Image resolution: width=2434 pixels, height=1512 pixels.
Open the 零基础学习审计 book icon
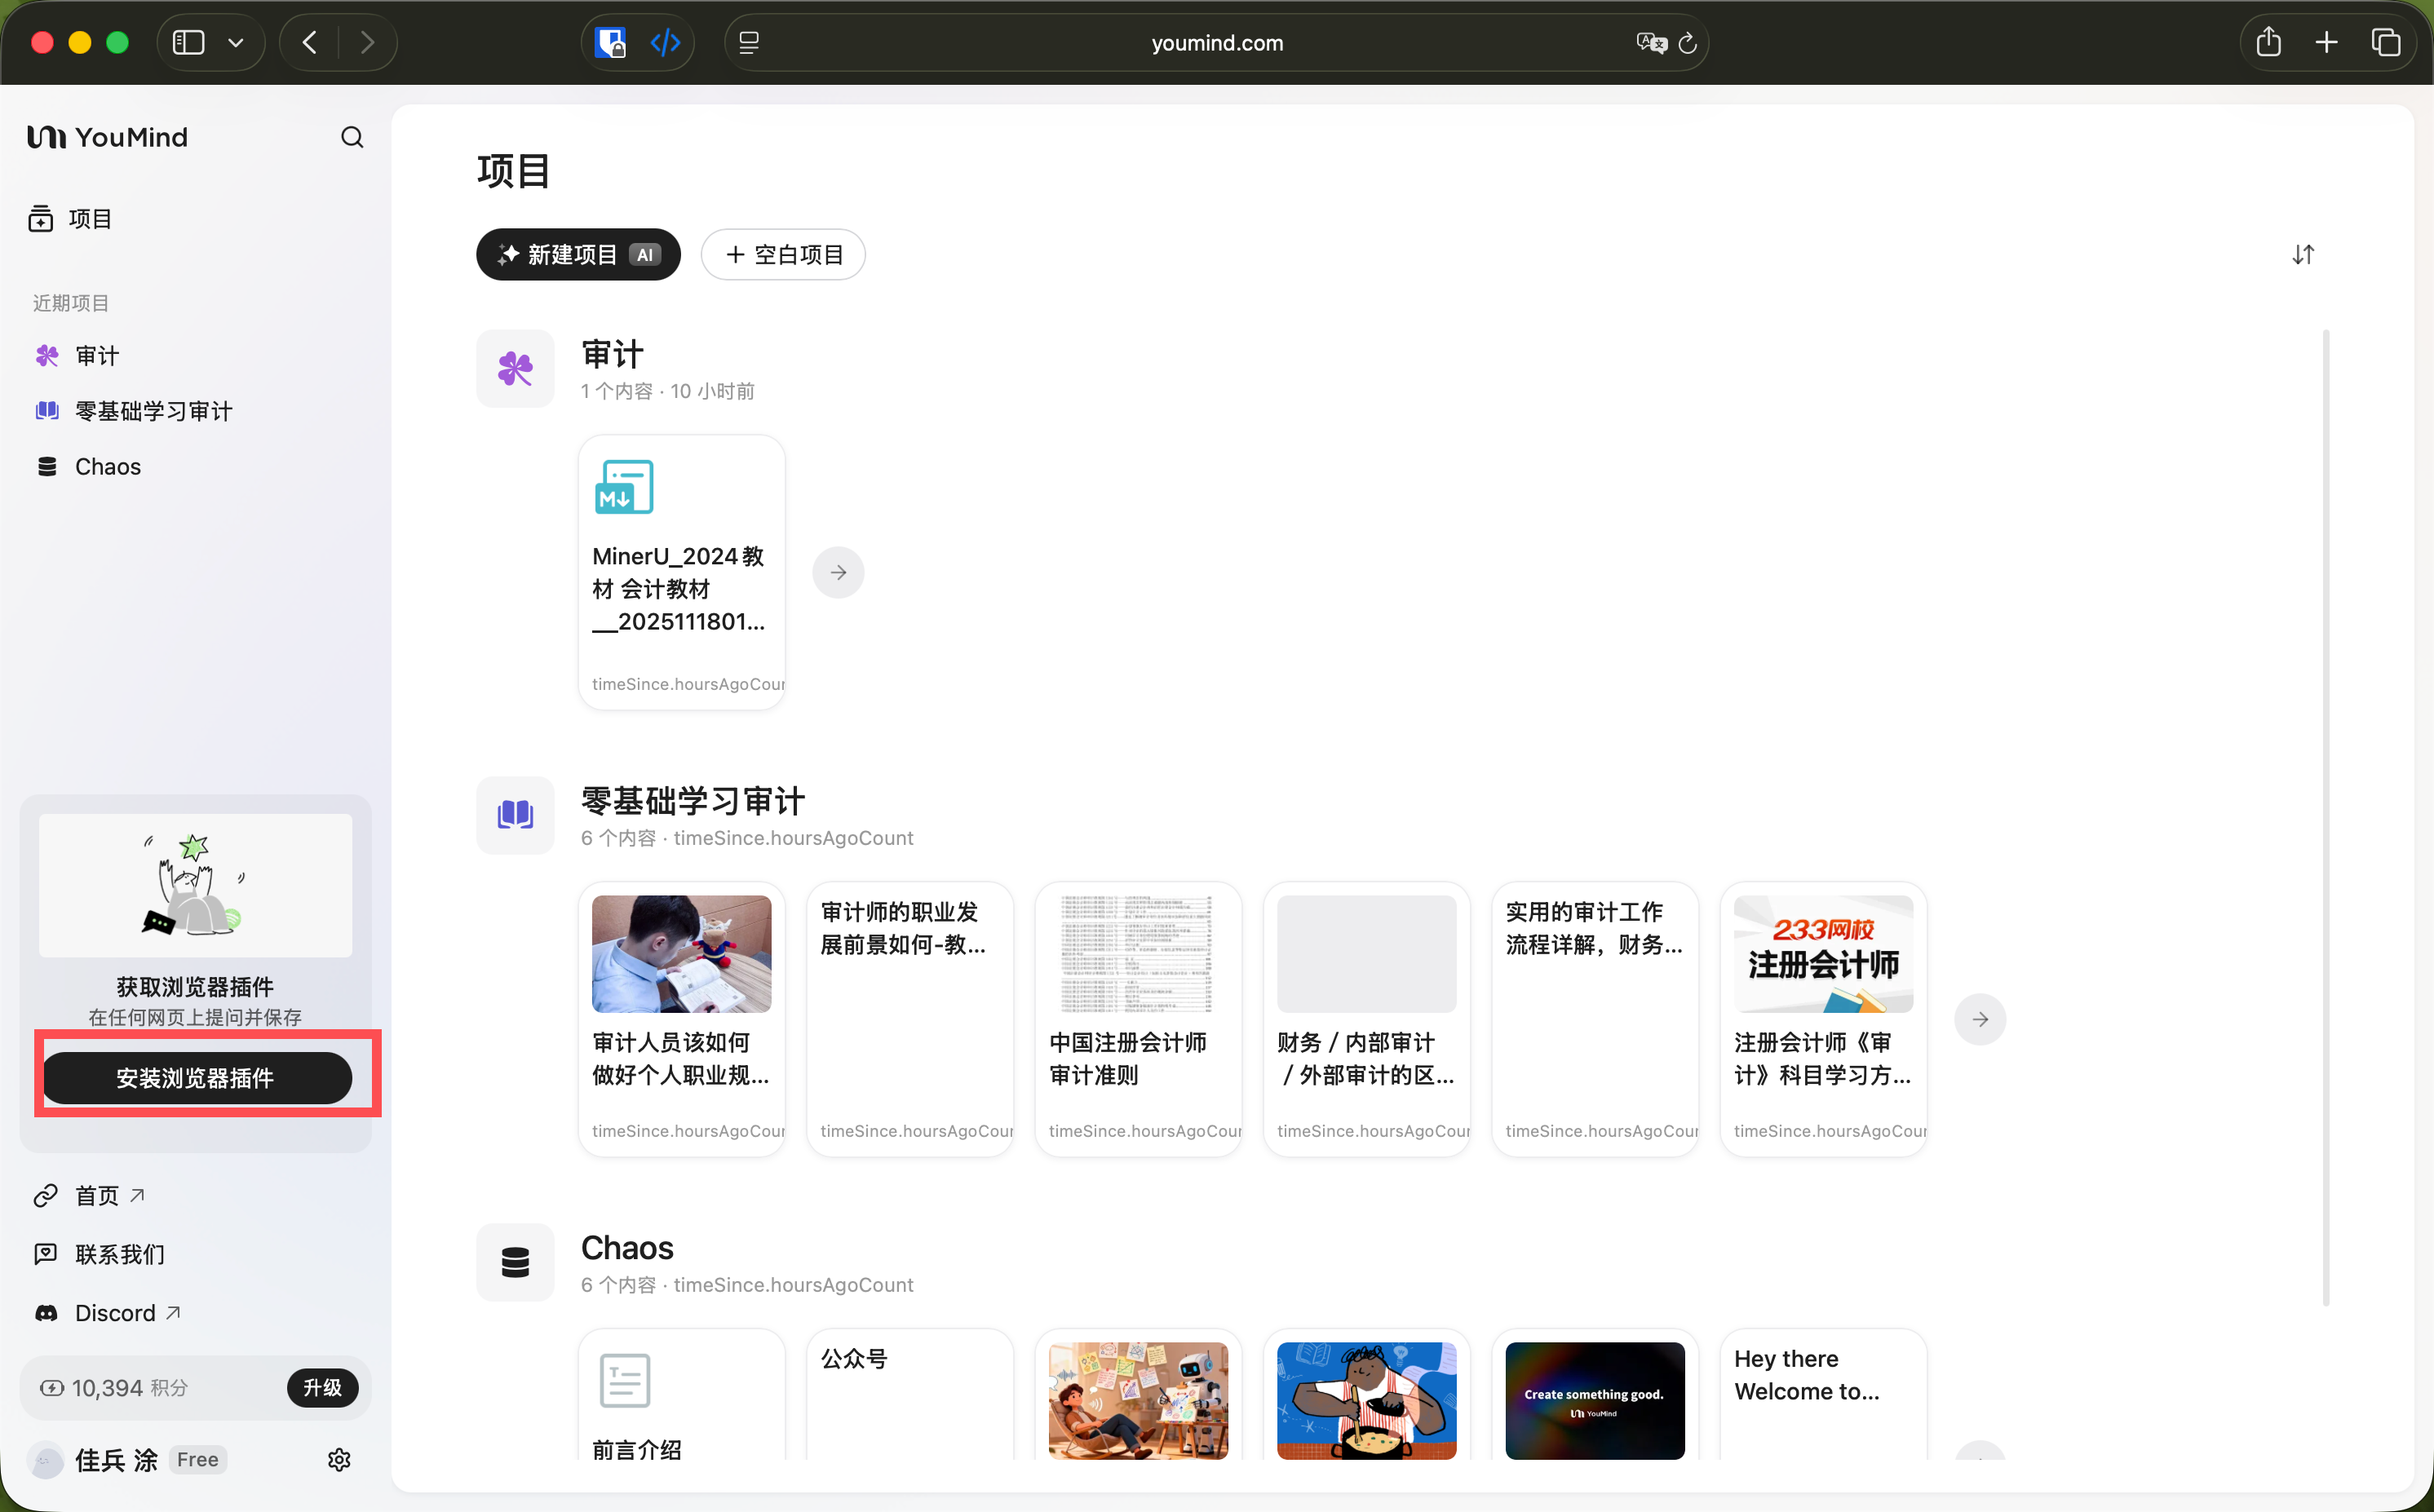point(515,815)
